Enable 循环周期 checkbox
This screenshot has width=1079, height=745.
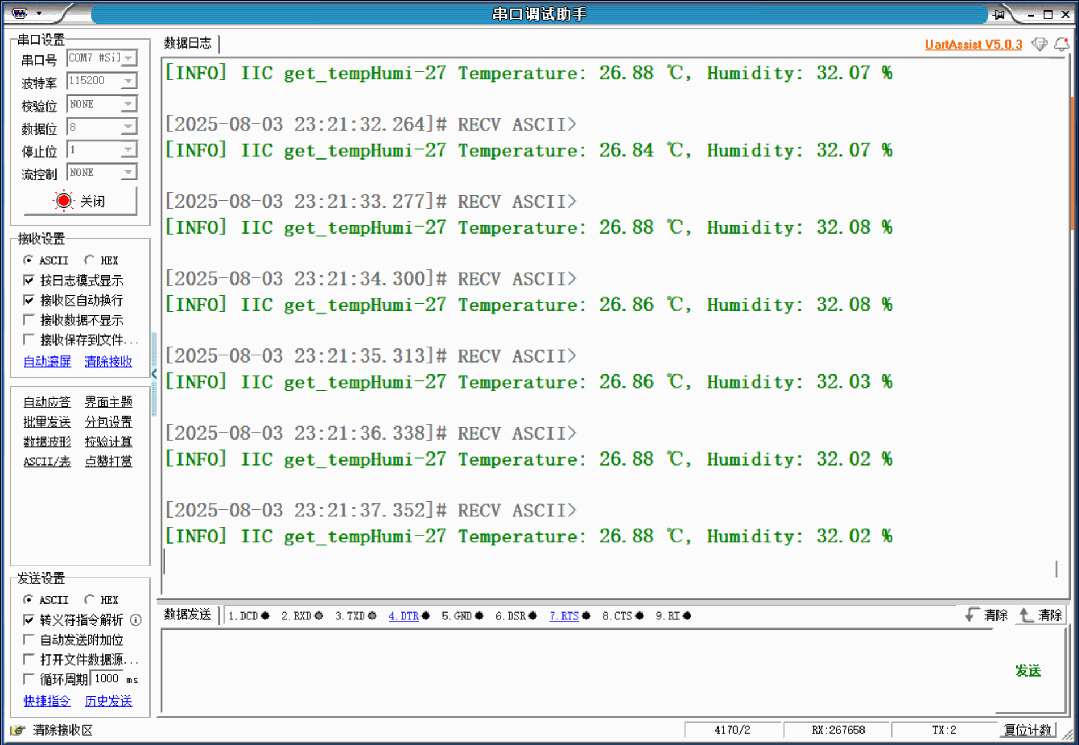click(x=29, y=680)
